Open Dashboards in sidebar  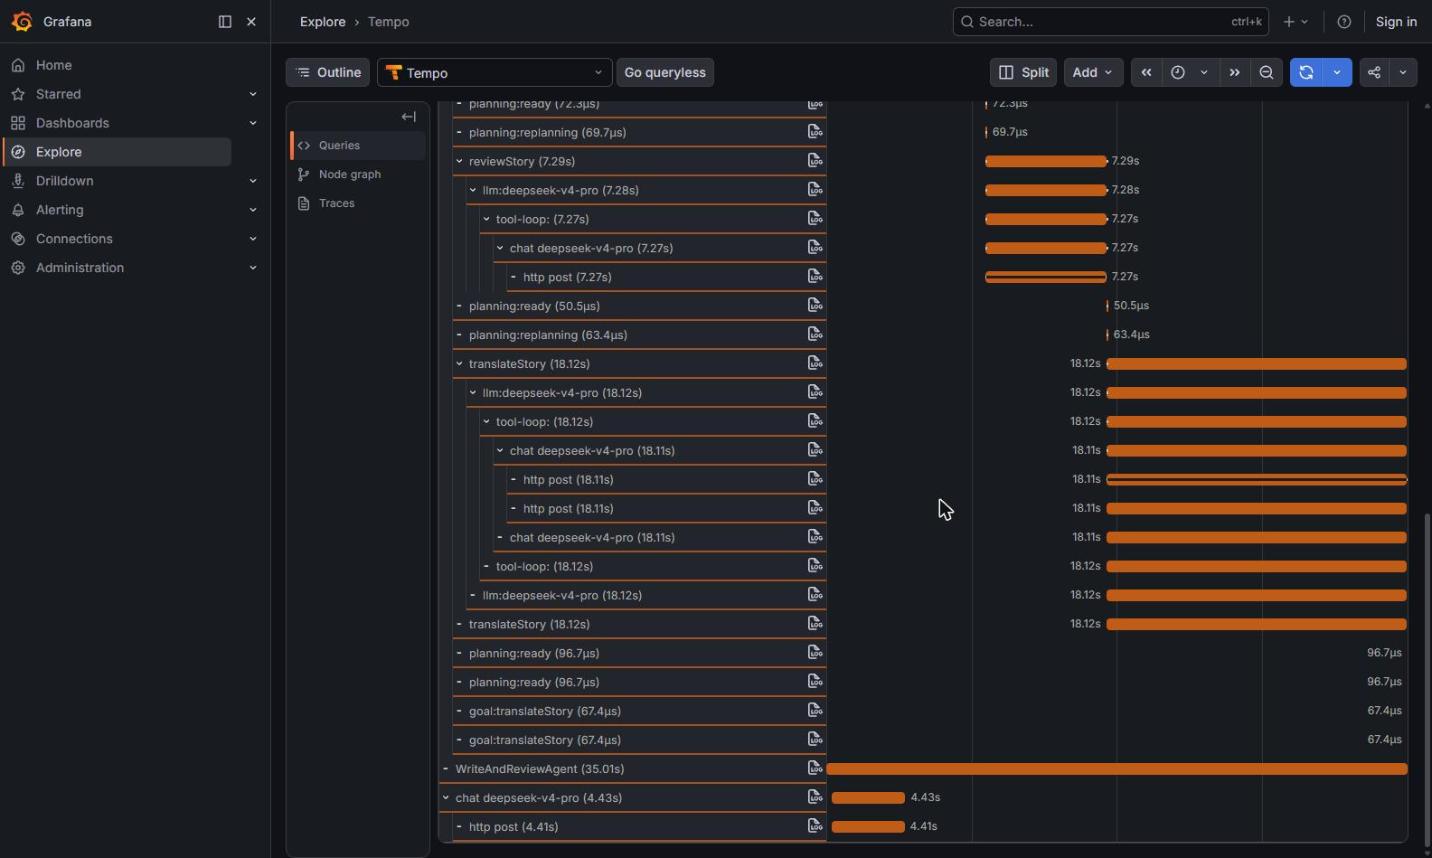tap(72, 123)
